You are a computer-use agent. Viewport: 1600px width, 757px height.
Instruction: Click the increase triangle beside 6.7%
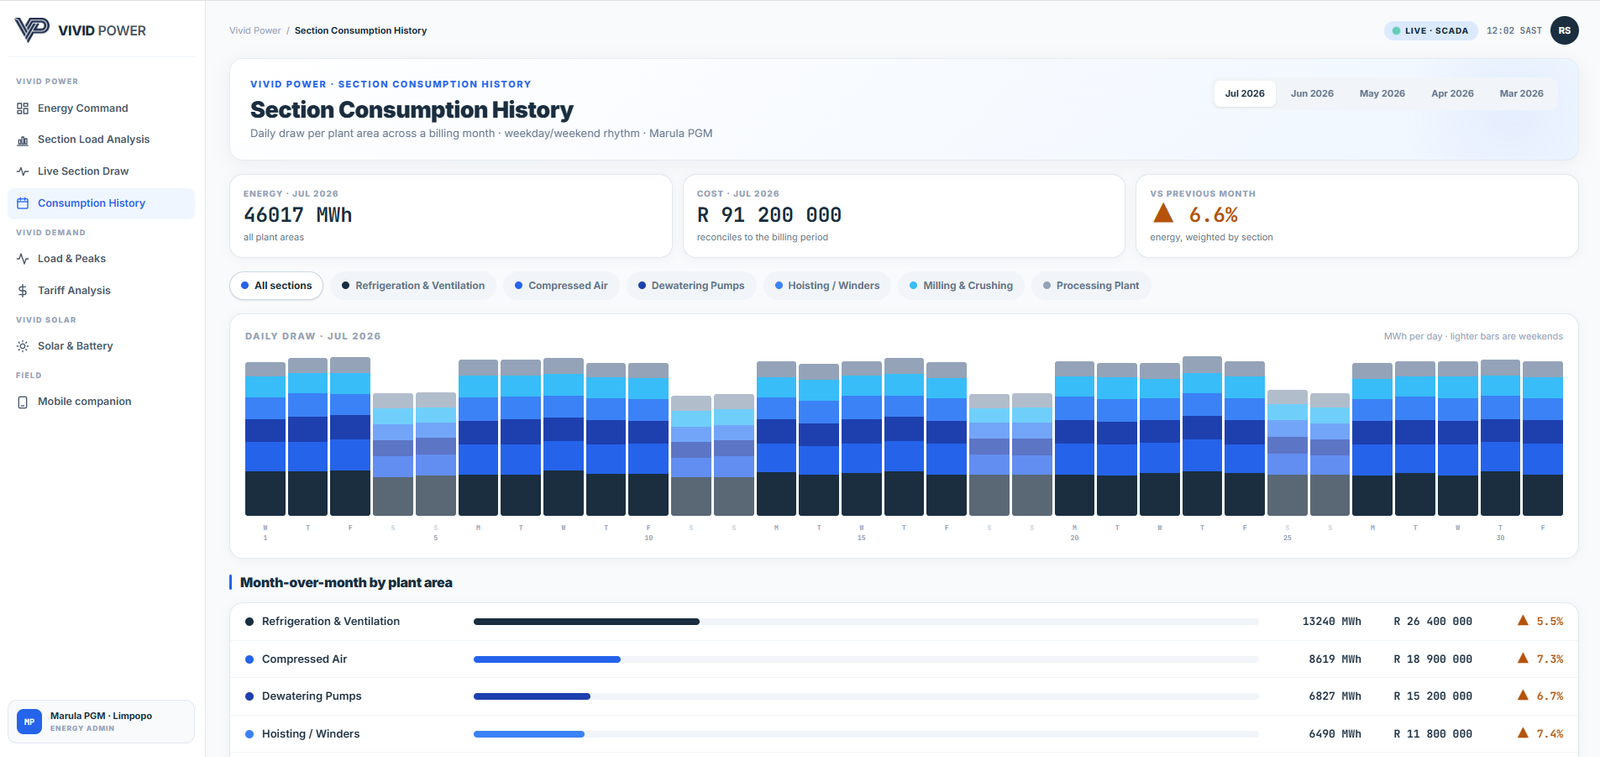pyautogui.click(x=1523, y=695)
